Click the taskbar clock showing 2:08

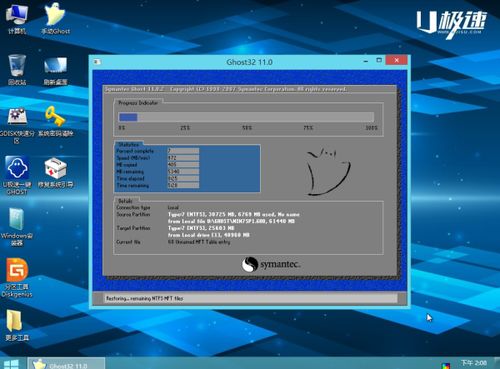click(x=474, y=363)
